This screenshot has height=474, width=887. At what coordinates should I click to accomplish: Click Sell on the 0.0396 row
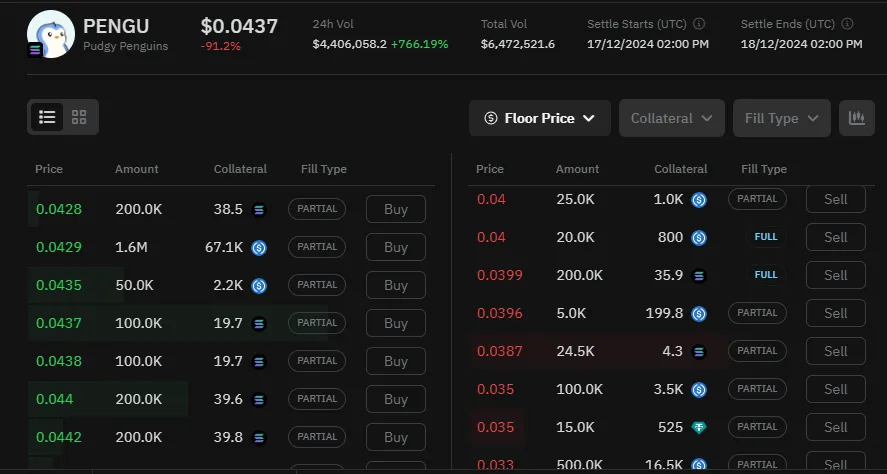(x=836, y=313)
